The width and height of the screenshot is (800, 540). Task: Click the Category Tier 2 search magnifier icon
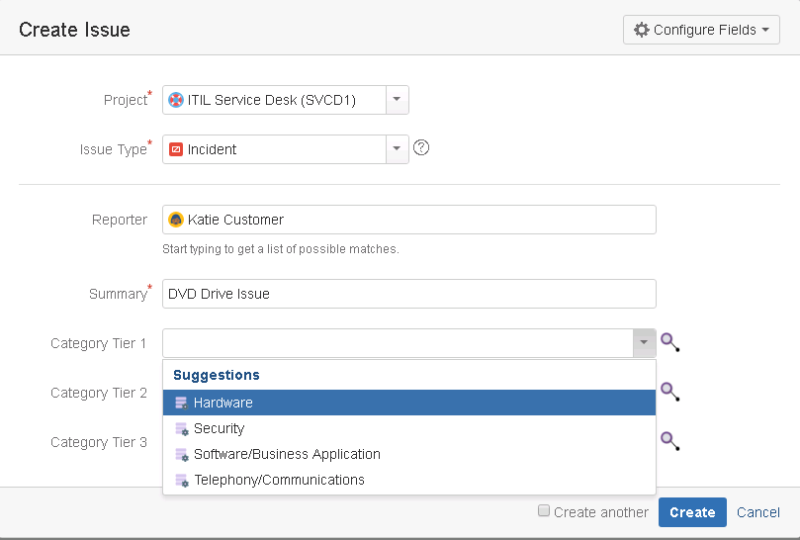pyautogui.click(x=670, y=392)
